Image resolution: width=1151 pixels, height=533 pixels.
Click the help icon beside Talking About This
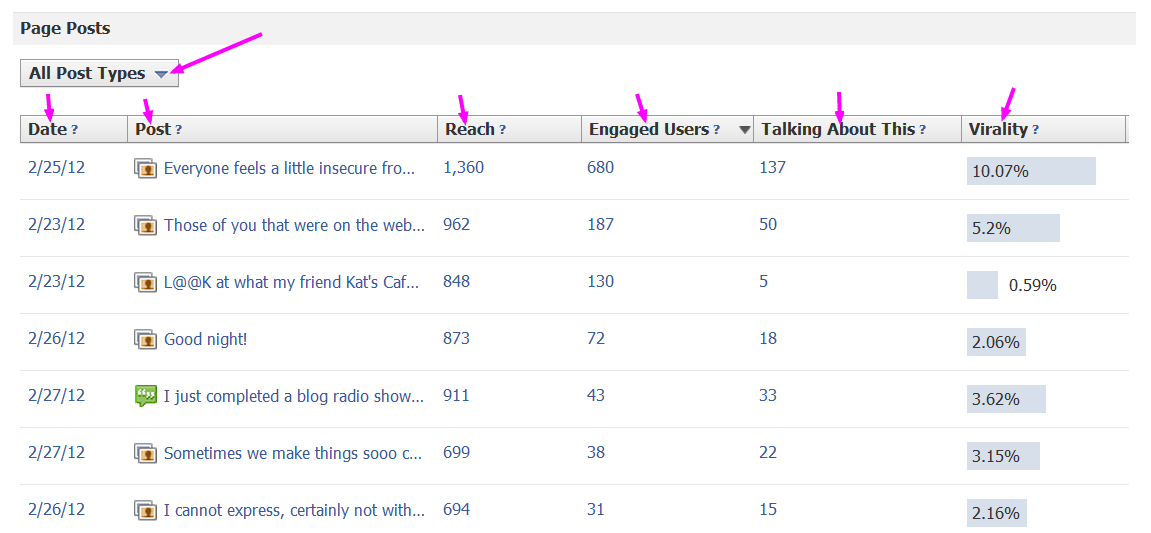coord(923,130)
